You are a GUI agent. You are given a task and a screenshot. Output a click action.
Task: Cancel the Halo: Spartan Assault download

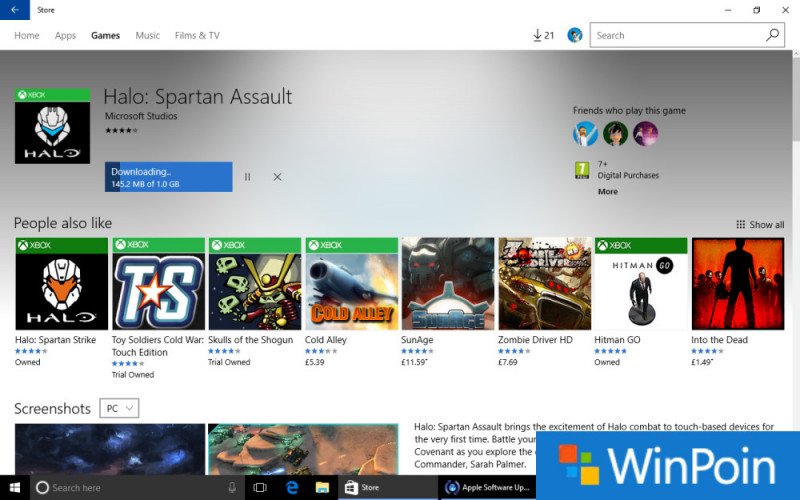click(x=278, y=177)
